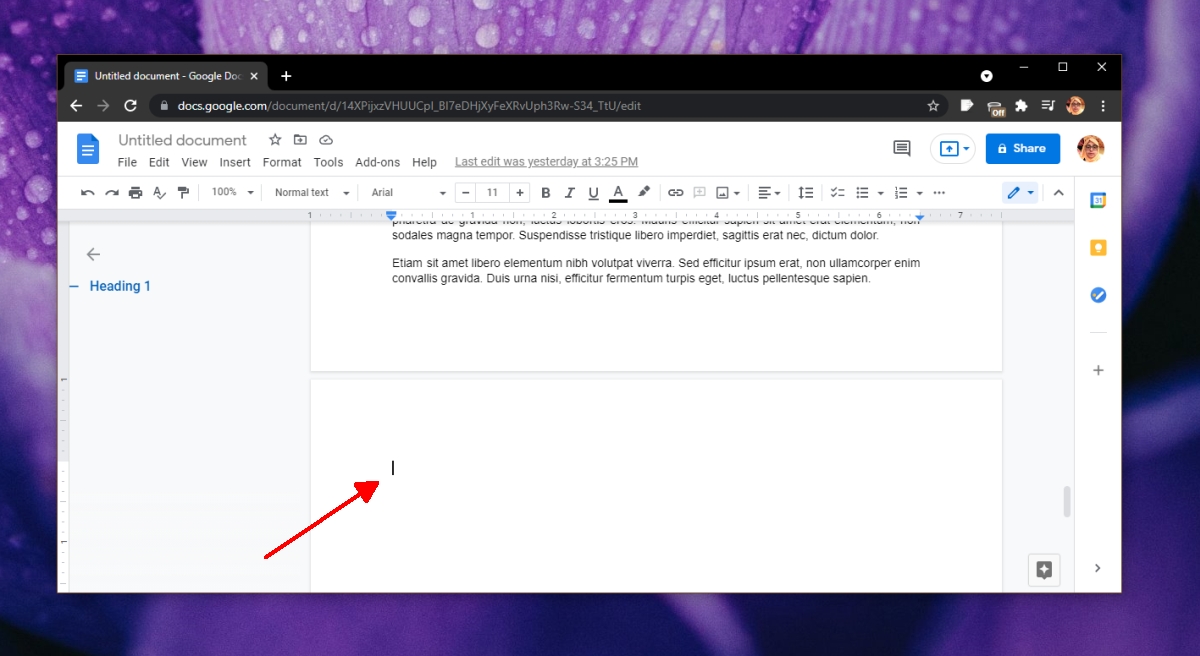The height and width of the screenshot is (656, 1200).
Task: Collapse the menus with the up chevron
Action: coord(1058,192)
